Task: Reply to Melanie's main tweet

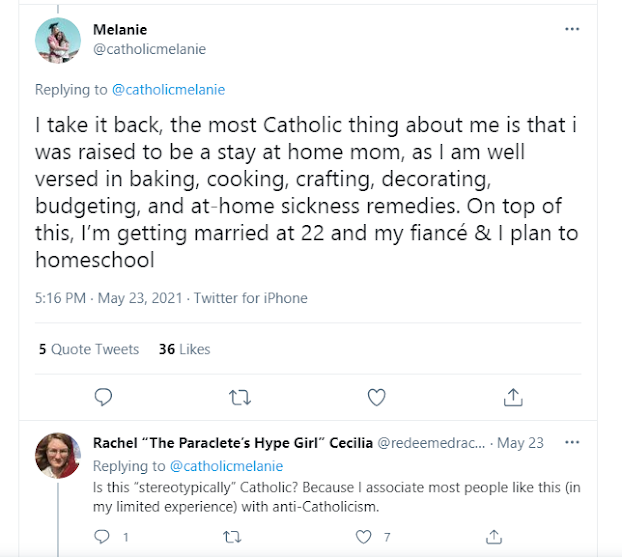Action: point(103,397)
